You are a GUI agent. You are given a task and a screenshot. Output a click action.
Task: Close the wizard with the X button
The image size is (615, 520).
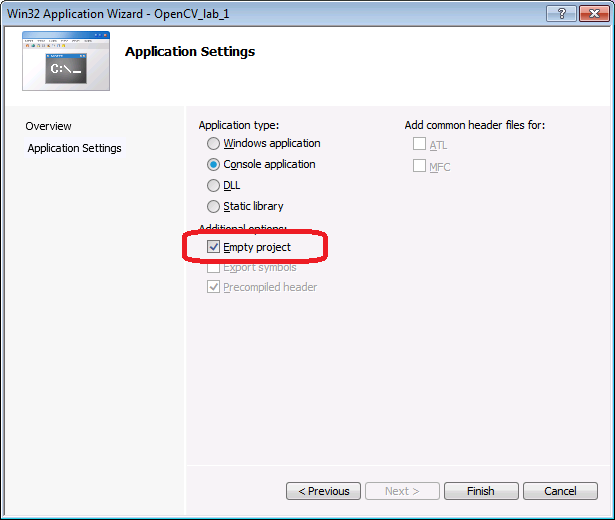[594, 14]
